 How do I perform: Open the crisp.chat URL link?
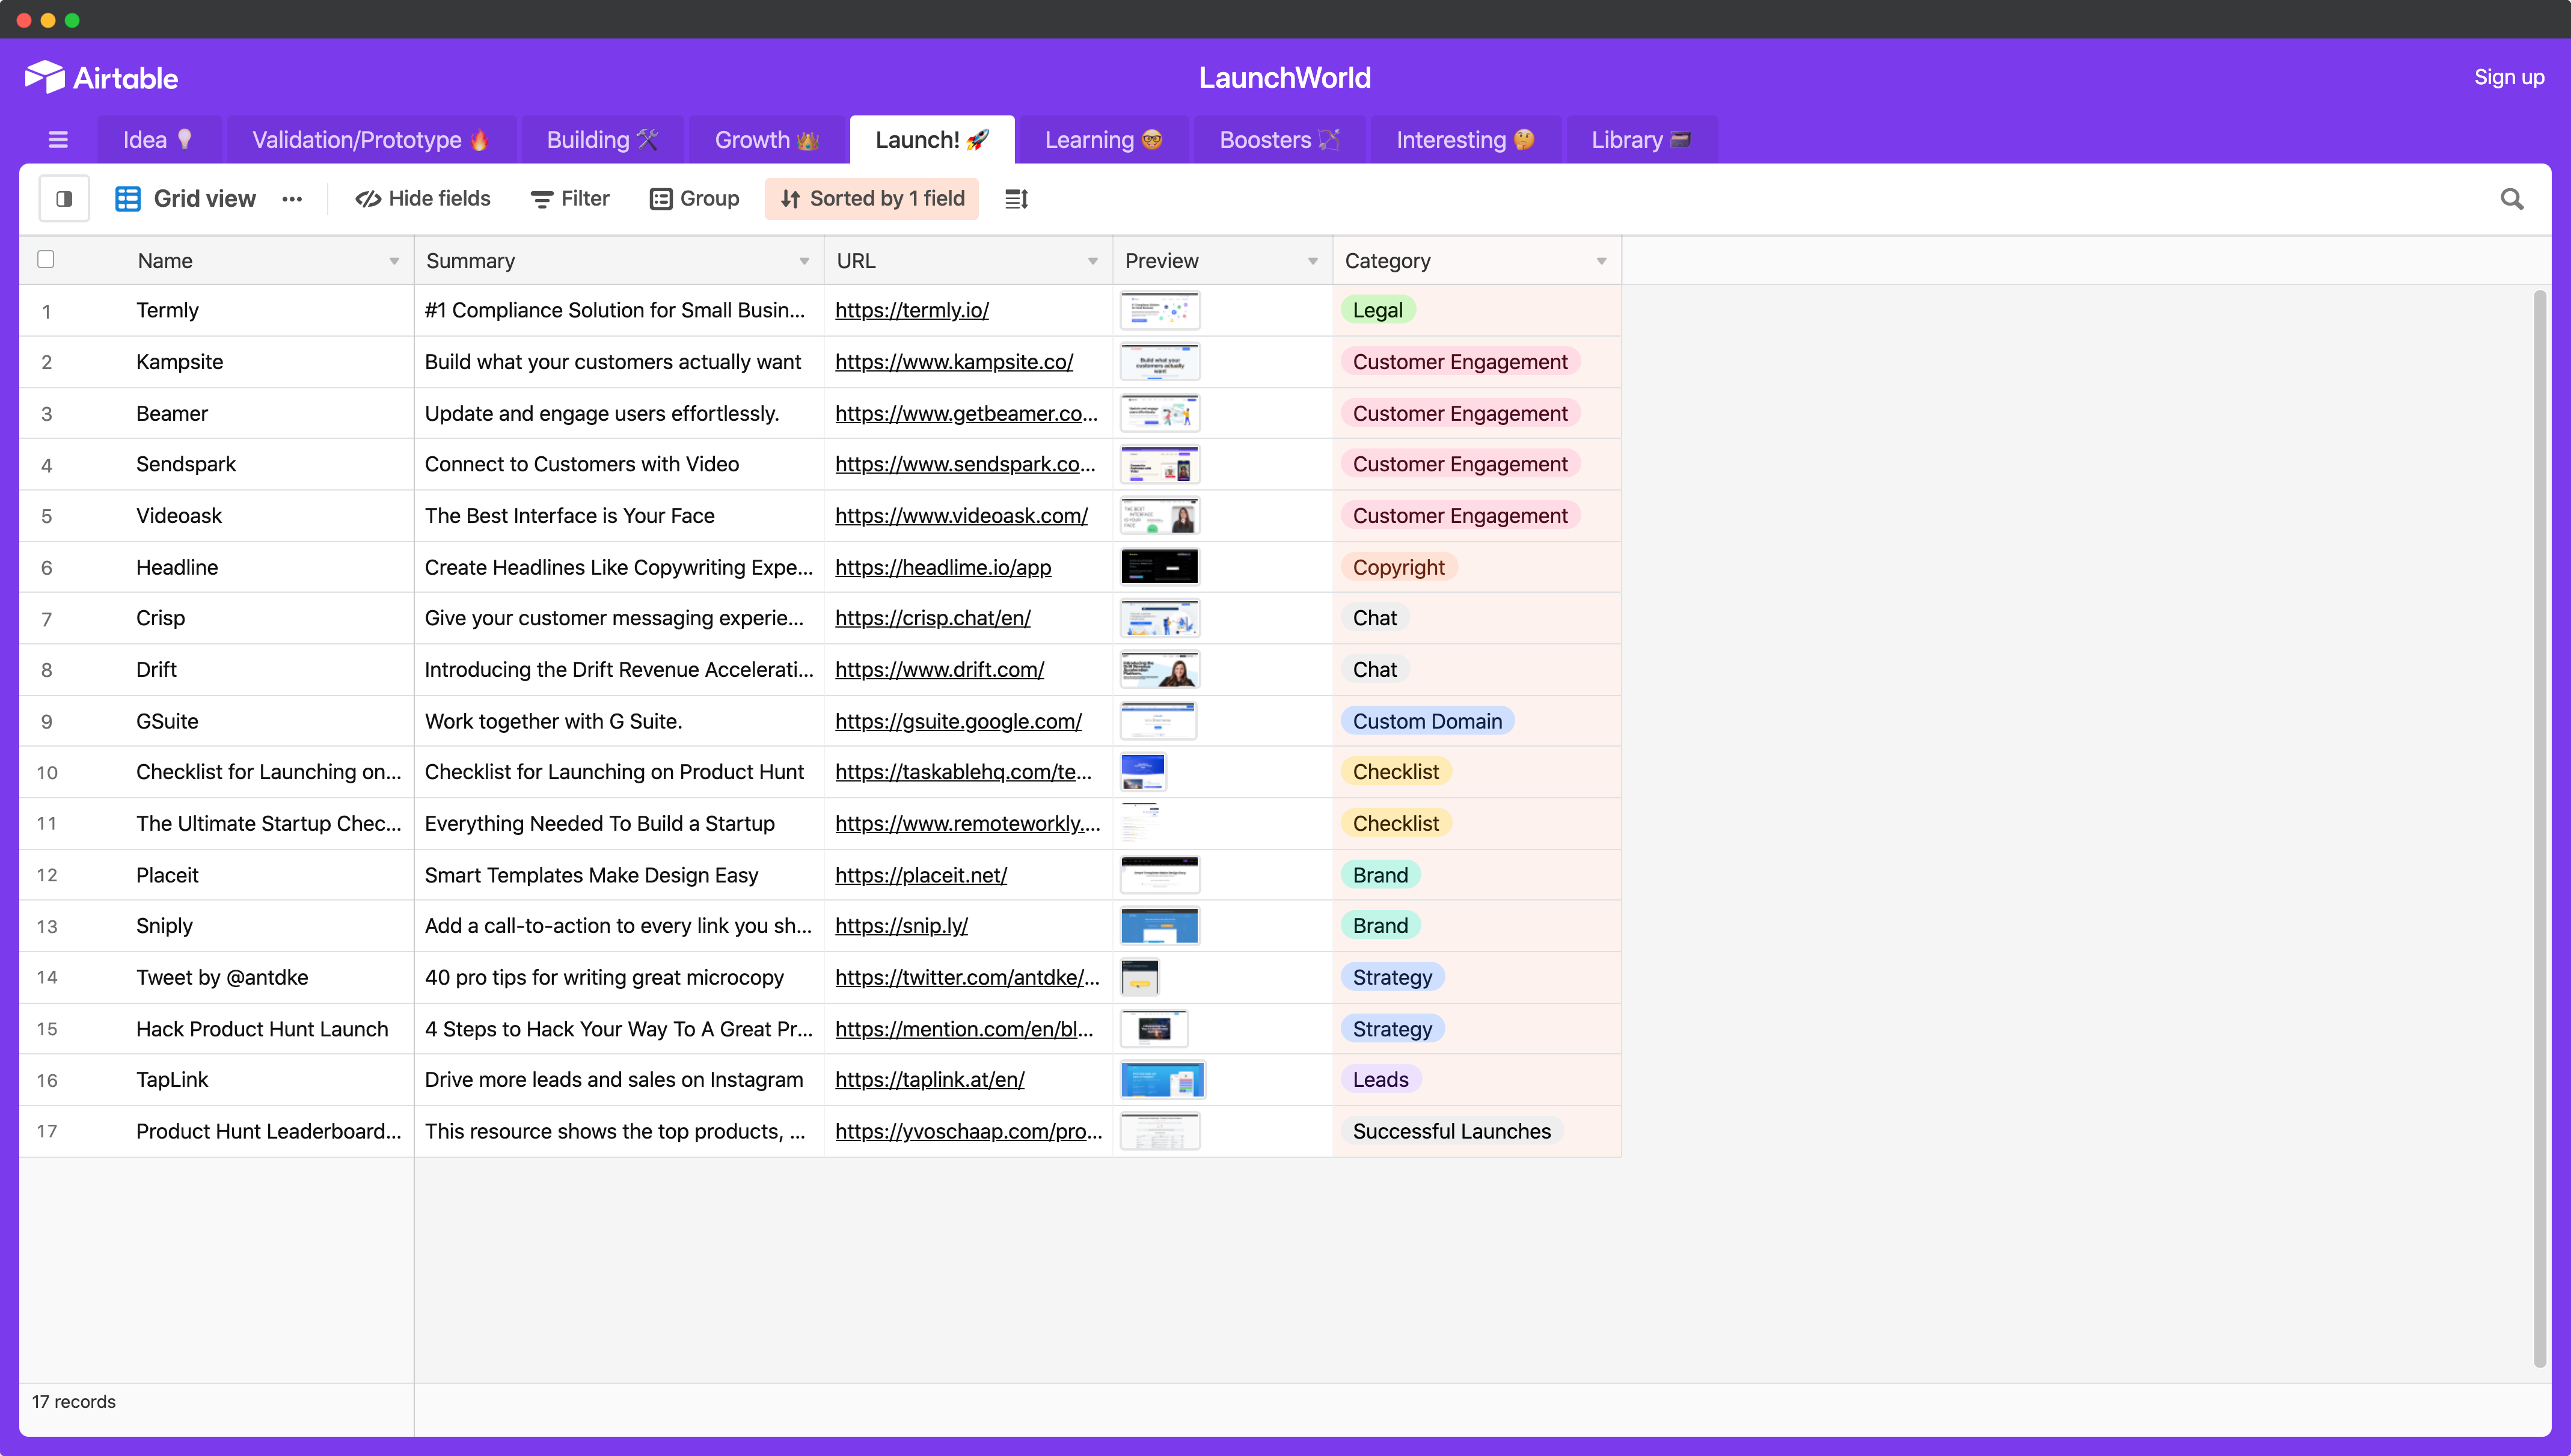(x=933, y=618)
